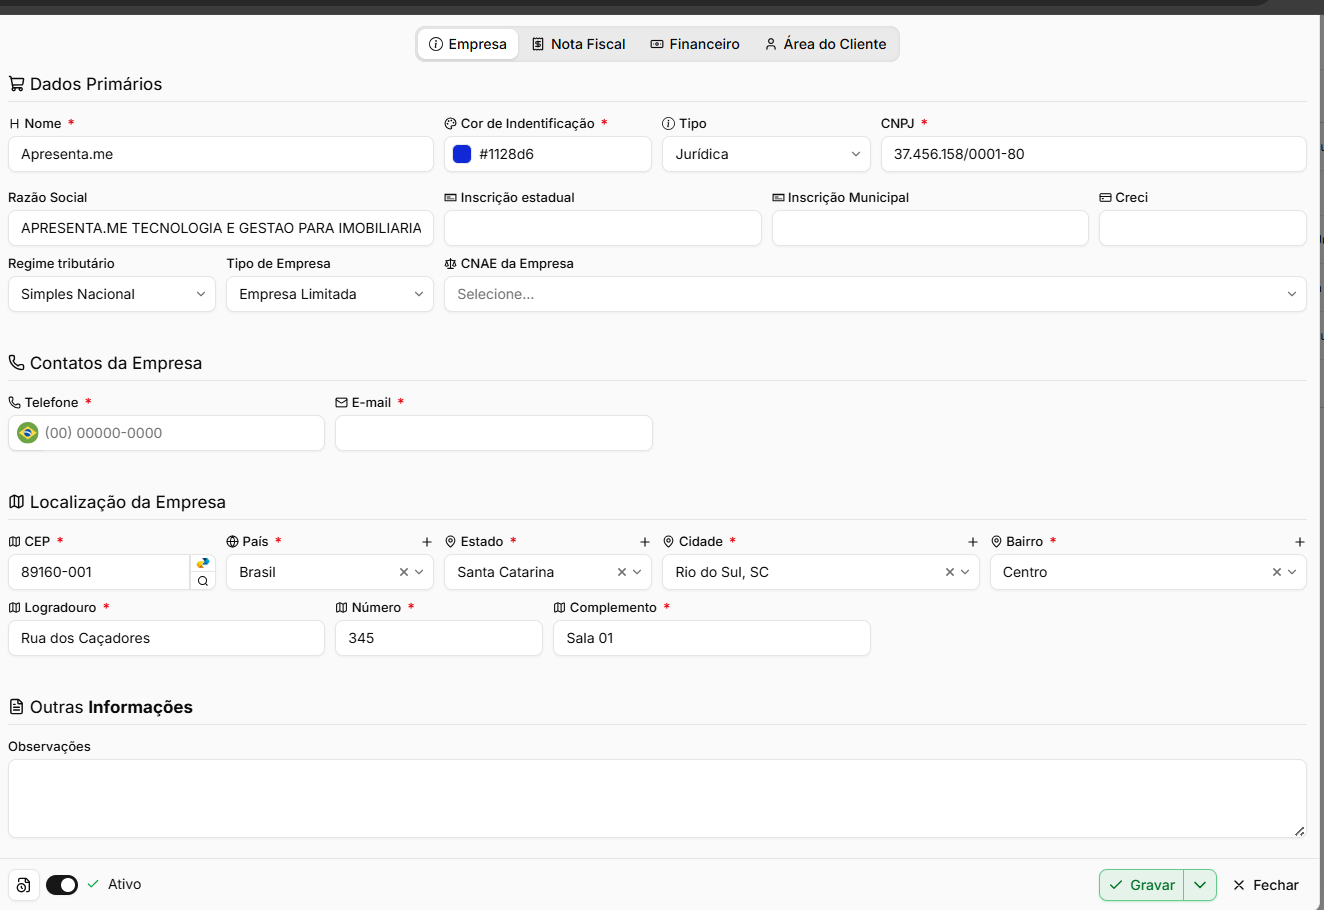Expand the CNAE da Empresa selector
Screen dimensions: 1324x910
[875, 294]
